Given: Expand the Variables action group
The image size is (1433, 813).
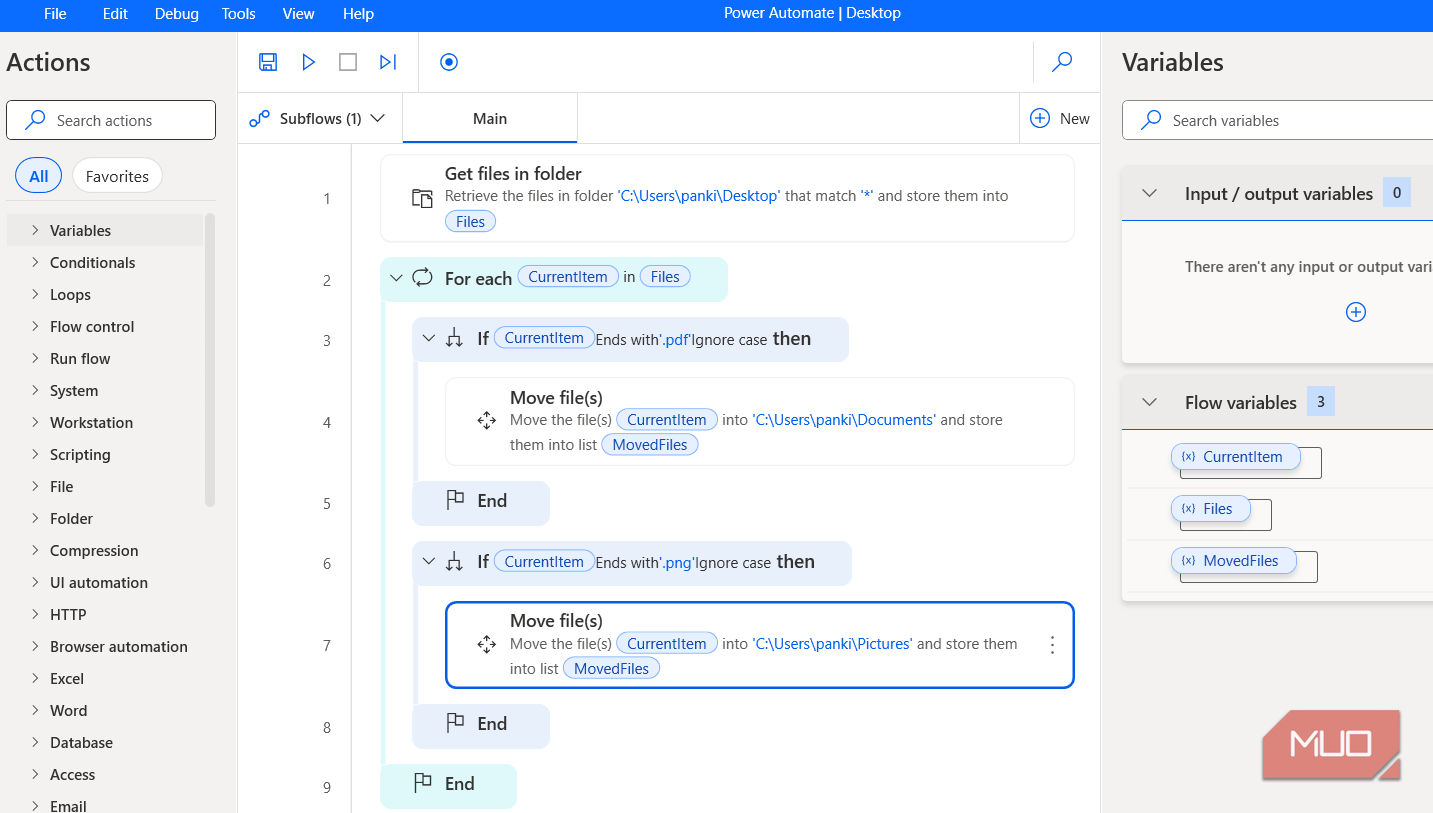Looking at the screenshot, I should [x=35, y=230].
